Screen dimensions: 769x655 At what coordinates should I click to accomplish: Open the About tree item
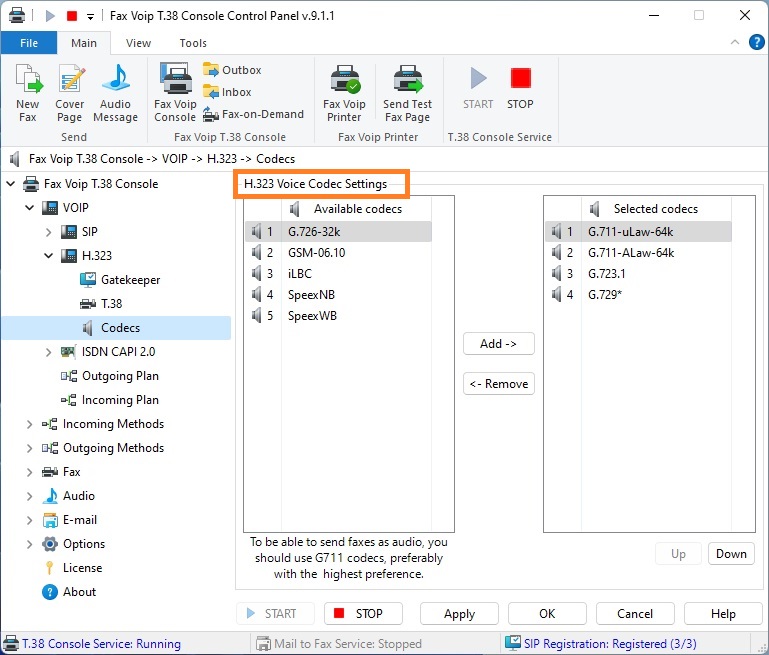point(69,592)
